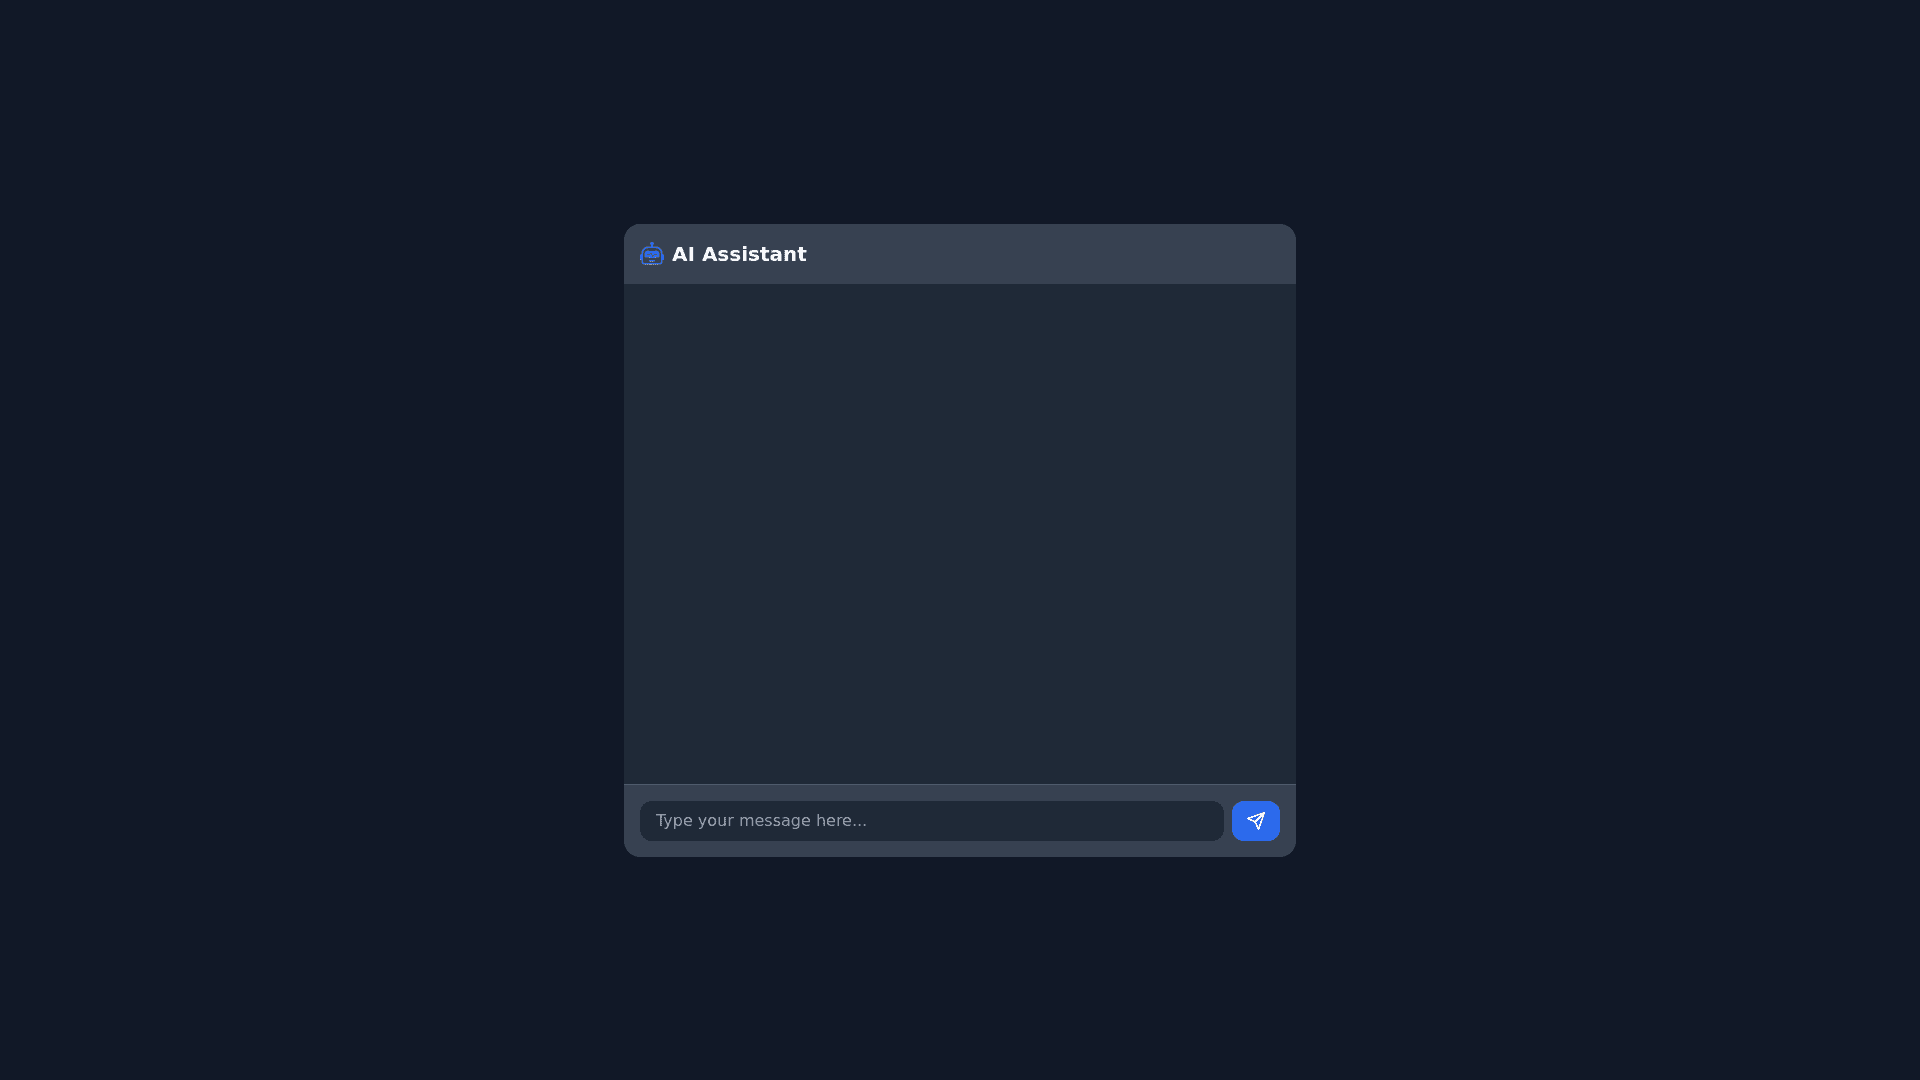This screenshot has width=1920, height=1080.
Task: Send message with paper plane button
Action: (x=1255, y=821)
